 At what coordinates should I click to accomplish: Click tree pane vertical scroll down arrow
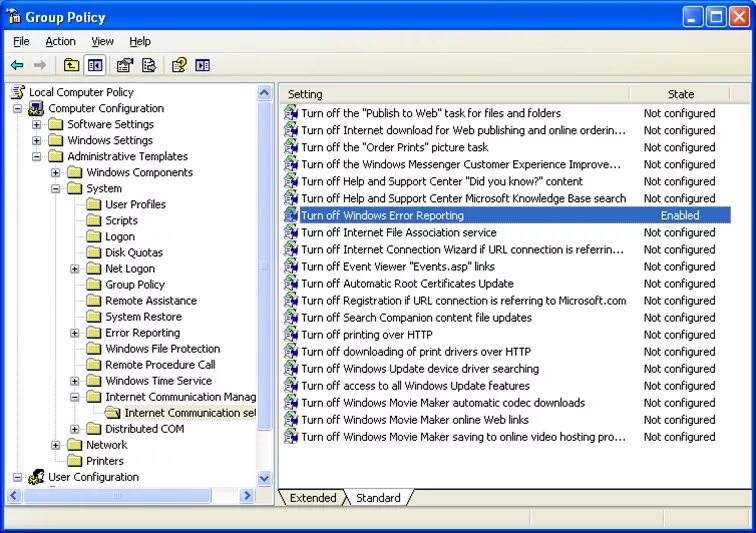pyautogui.click(x=264, y=478)
